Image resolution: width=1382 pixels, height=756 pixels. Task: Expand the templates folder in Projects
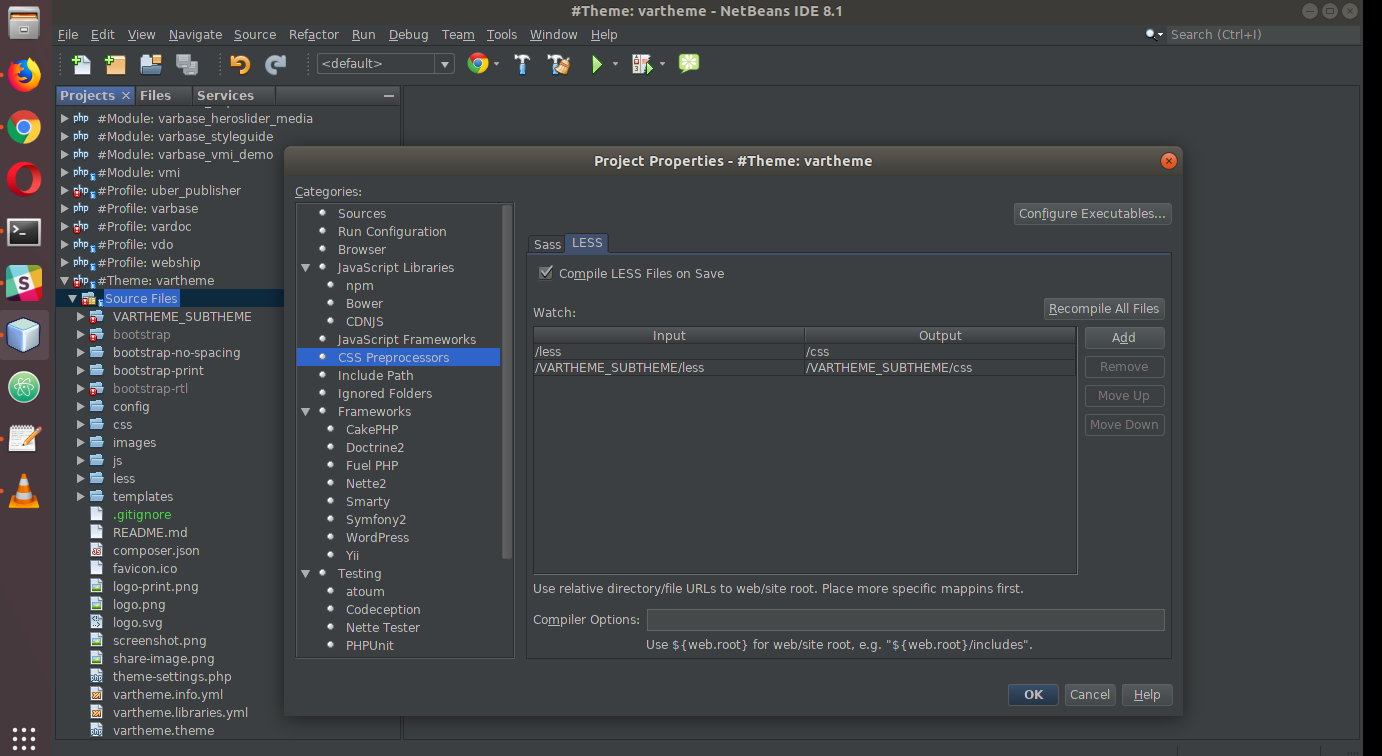click(81, 496)
